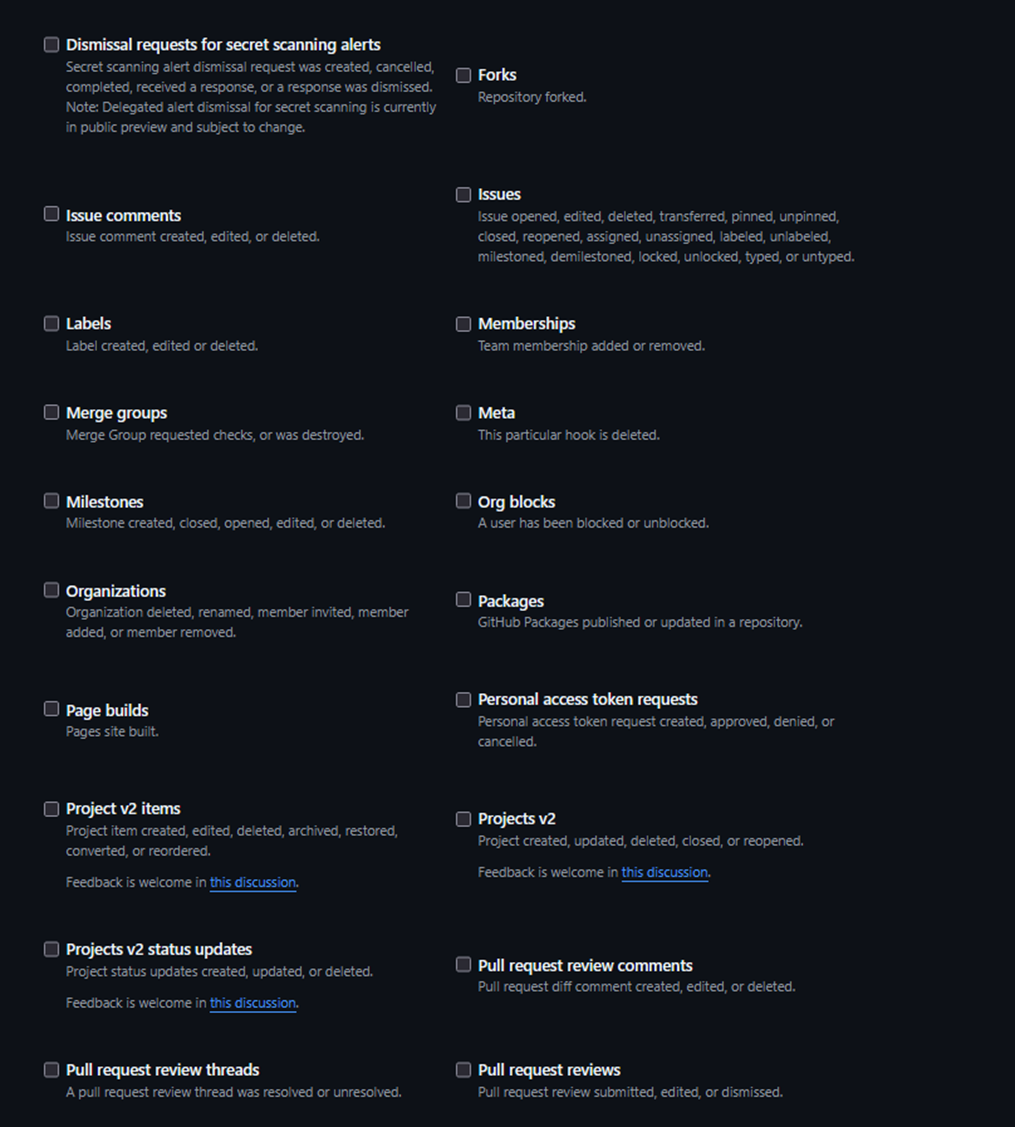
Task: Open discussion link under Projects v2
Action: 665,872
